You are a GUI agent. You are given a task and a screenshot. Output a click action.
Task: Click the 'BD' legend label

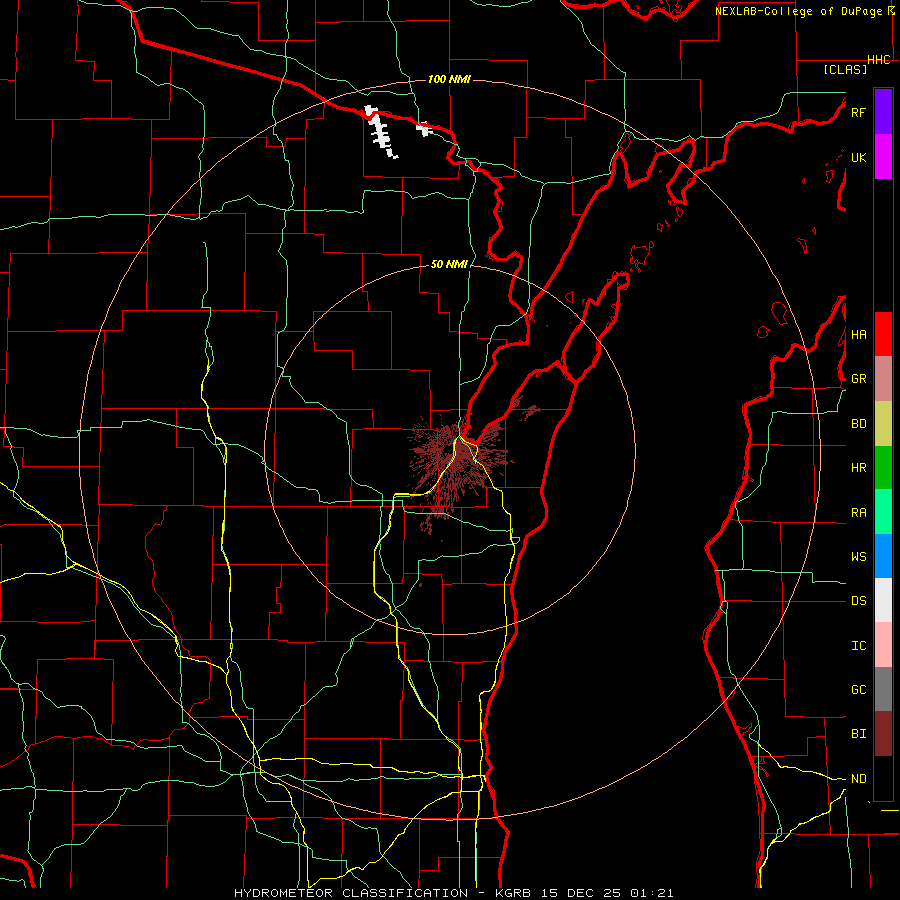tap(859, 424)
